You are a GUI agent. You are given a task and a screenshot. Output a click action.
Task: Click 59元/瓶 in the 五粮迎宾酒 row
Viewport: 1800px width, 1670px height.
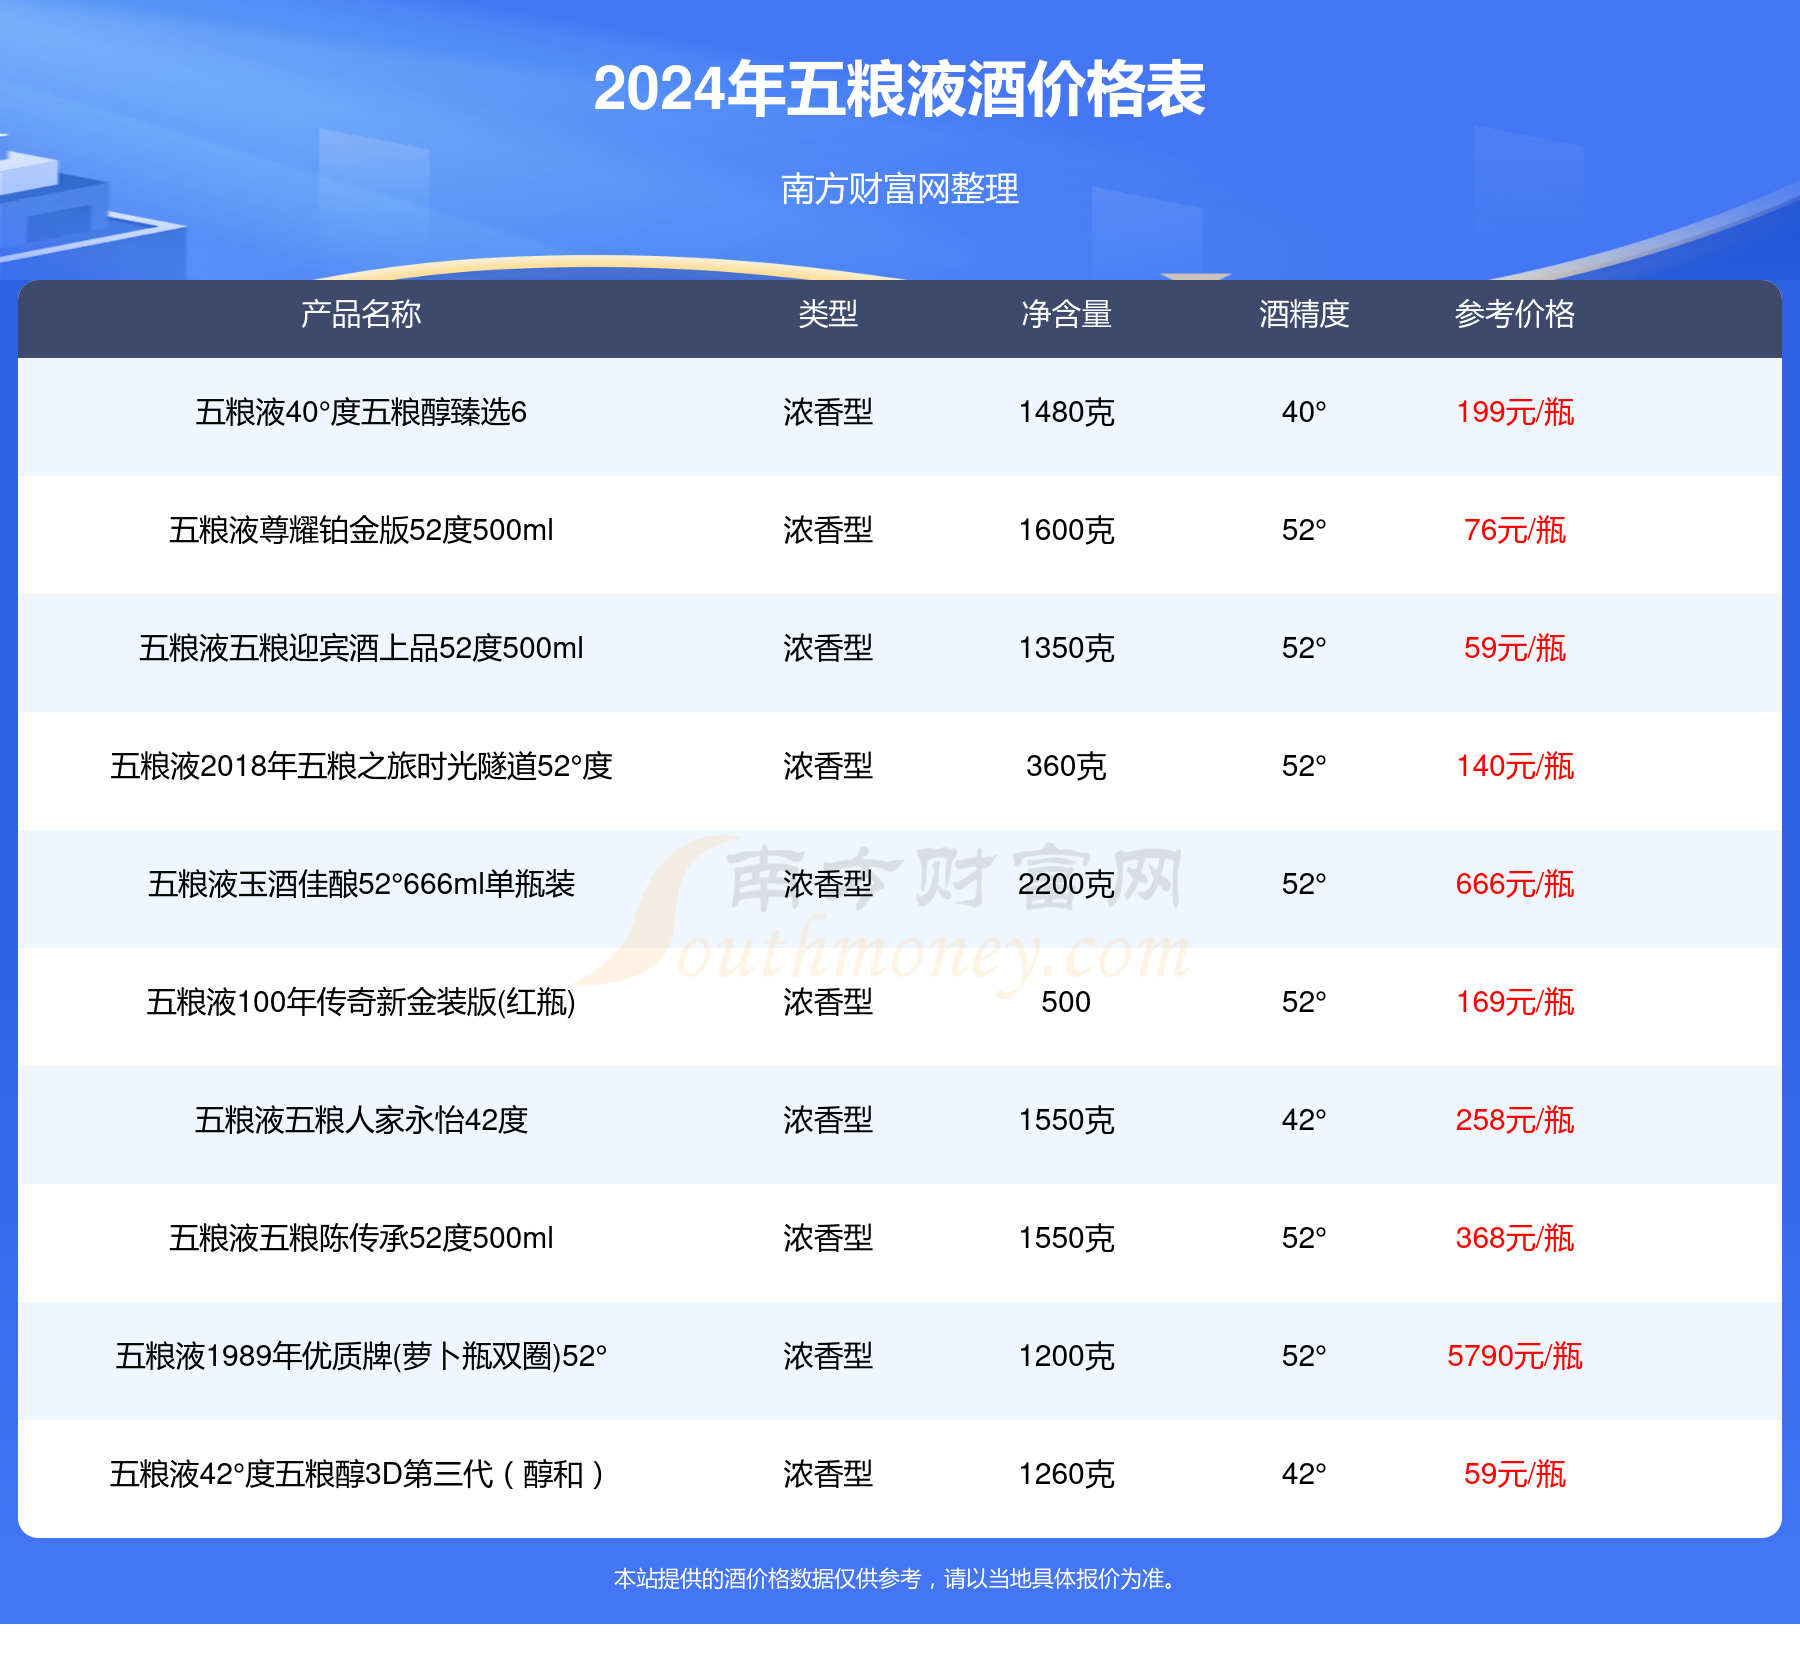click(x=1515, y=648)
